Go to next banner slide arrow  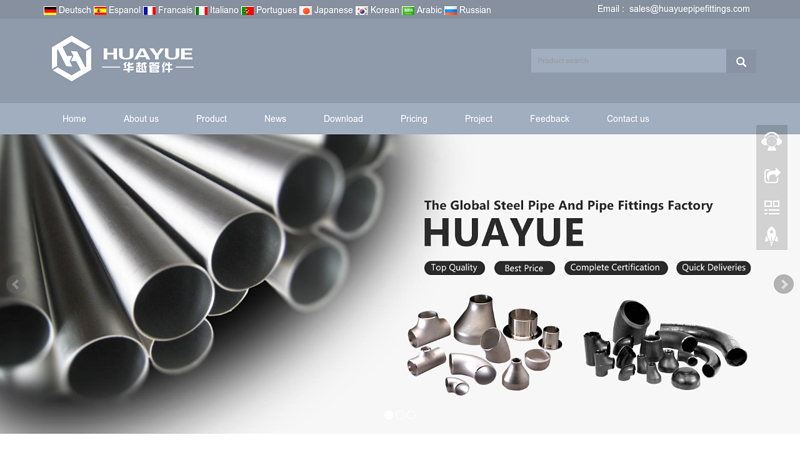click(x=784, y=284)
